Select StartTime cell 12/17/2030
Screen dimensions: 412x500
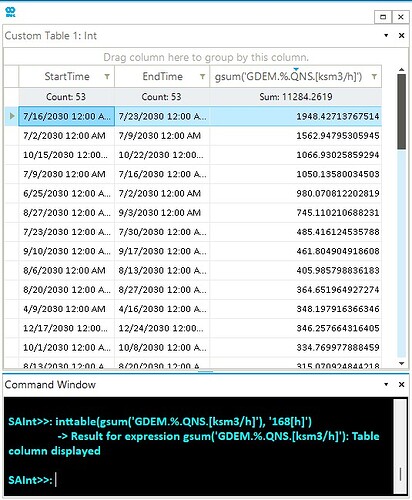pos(67,329)
